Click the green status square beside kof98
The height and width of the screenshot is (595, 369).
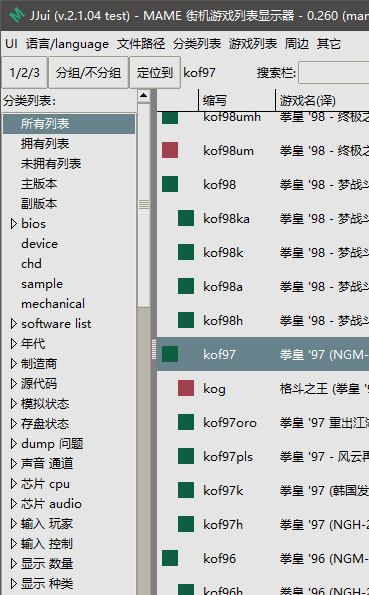[x=170, y=184]
